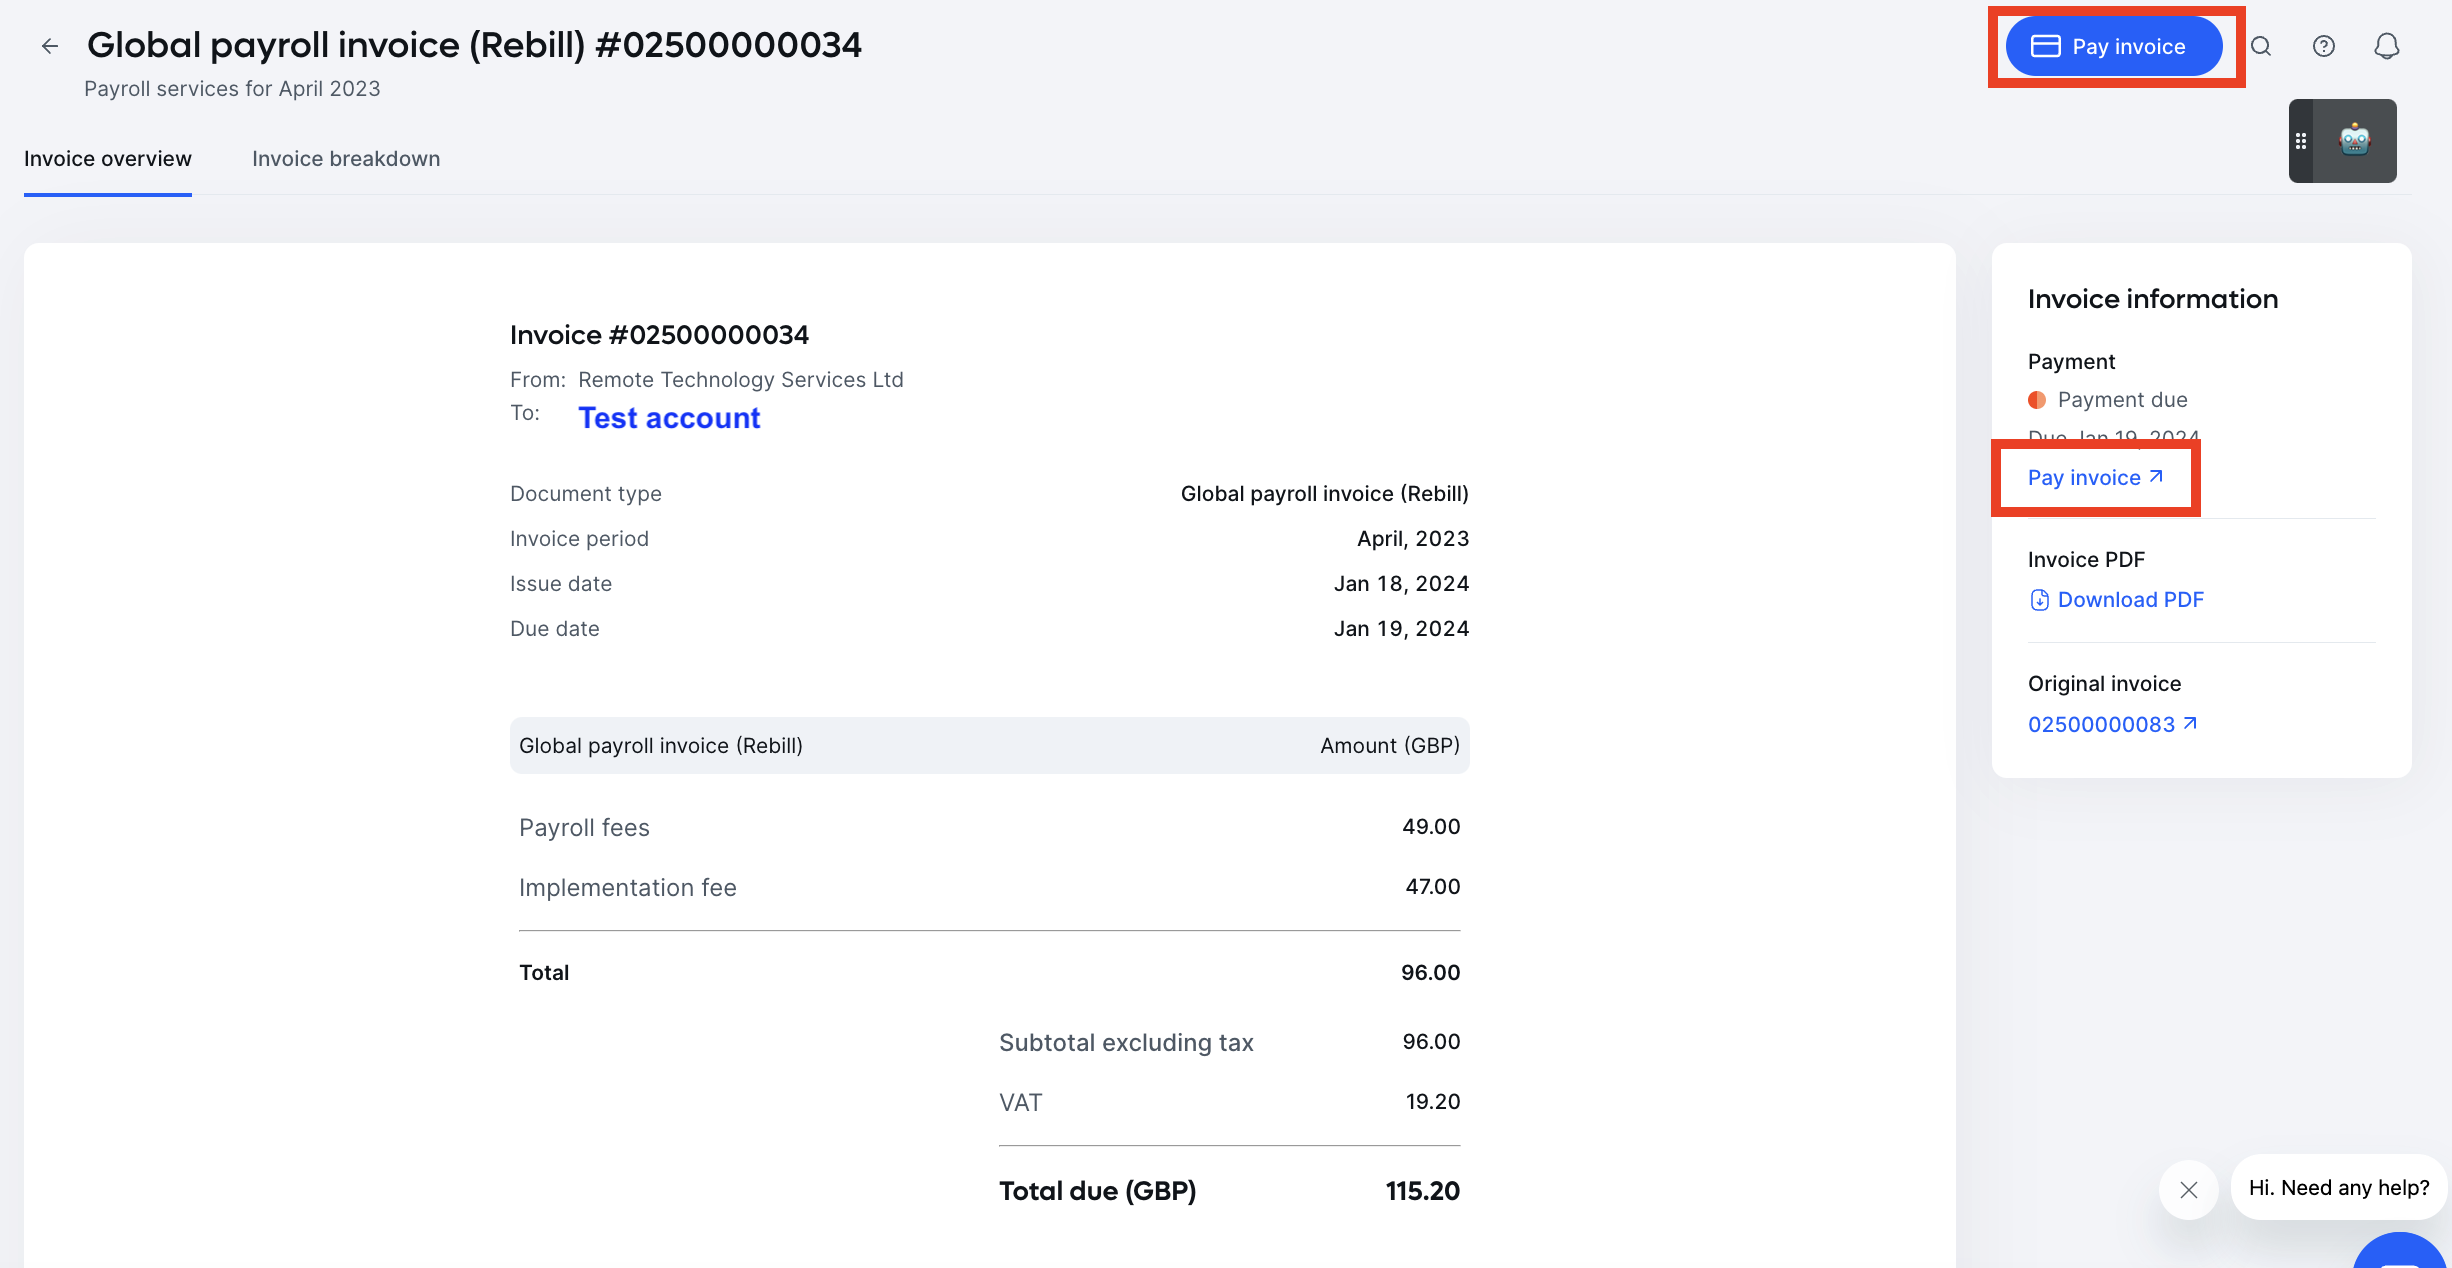Viewport: 2452px width, 1268px height.
Task: Click Pay invoice in the Invoice information panel
Action: pos(2085,477)
